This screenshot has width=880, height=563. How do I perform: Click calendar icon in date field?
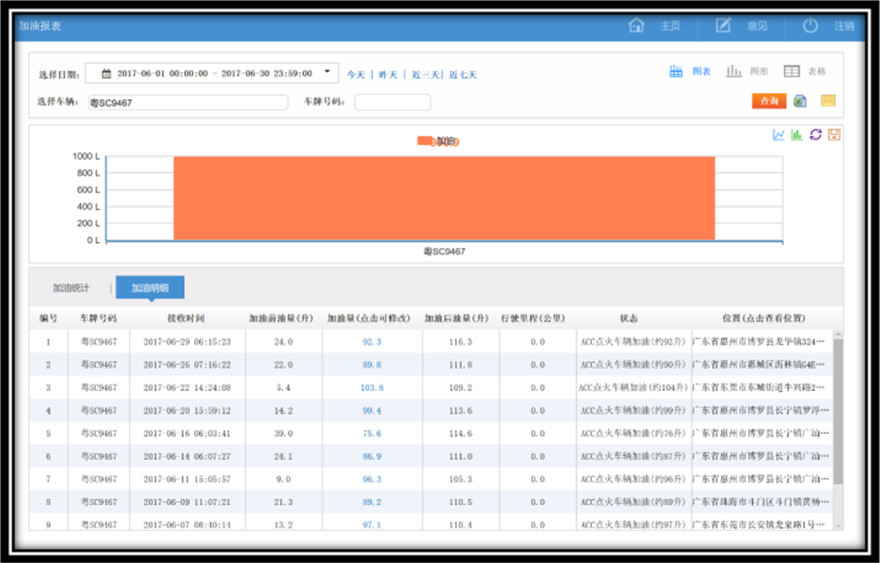pyautogui.click(x=103, y=73)
